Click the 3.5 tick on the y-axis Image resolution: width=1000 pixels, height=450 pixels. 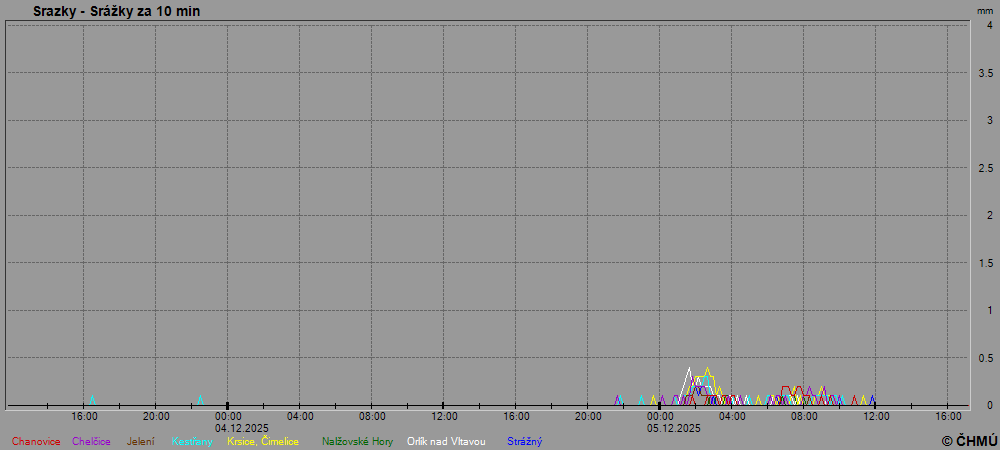(985, 73)
